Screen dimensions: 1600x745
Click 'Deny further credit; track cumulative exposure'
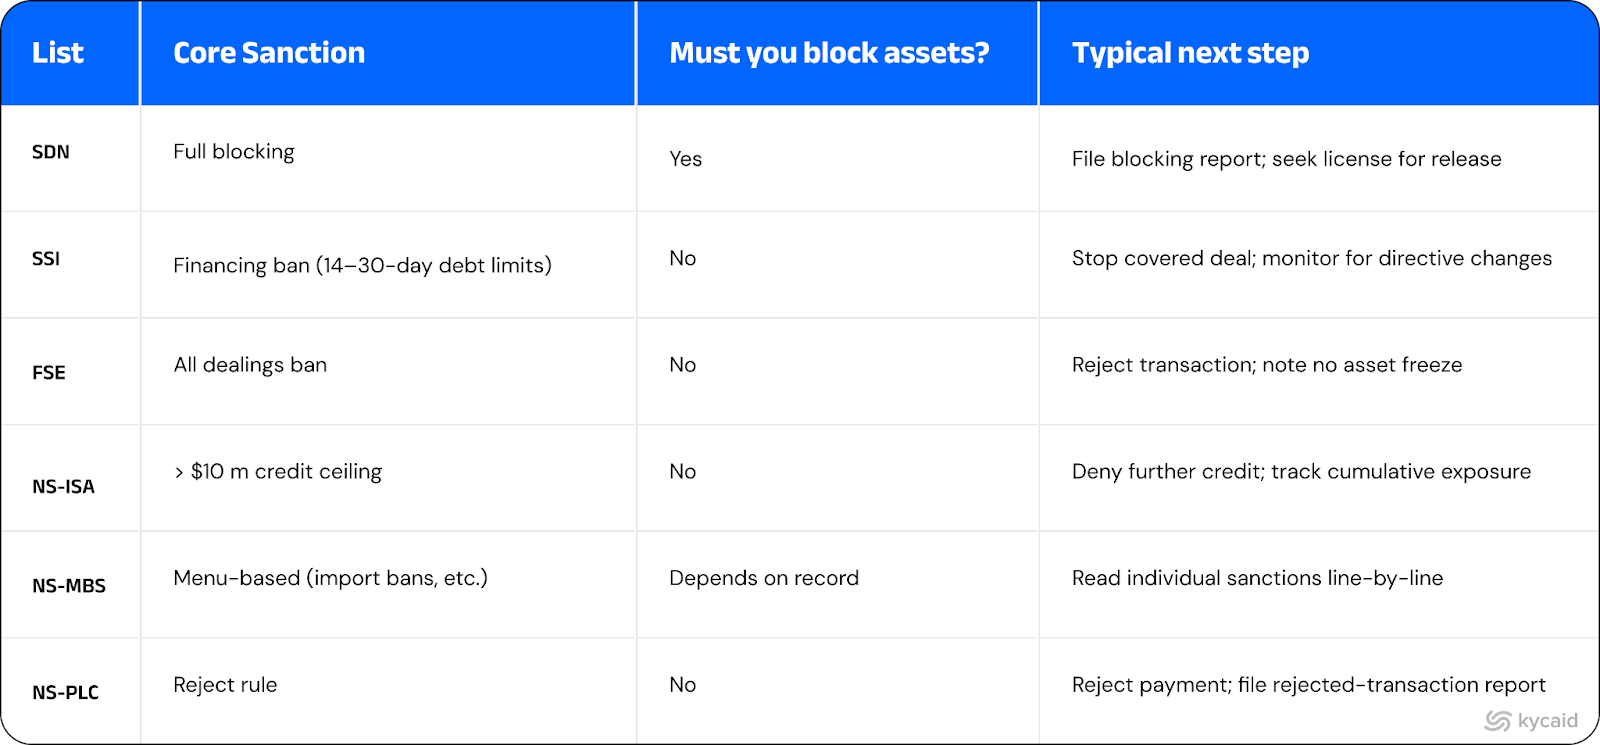[1301, 471]
